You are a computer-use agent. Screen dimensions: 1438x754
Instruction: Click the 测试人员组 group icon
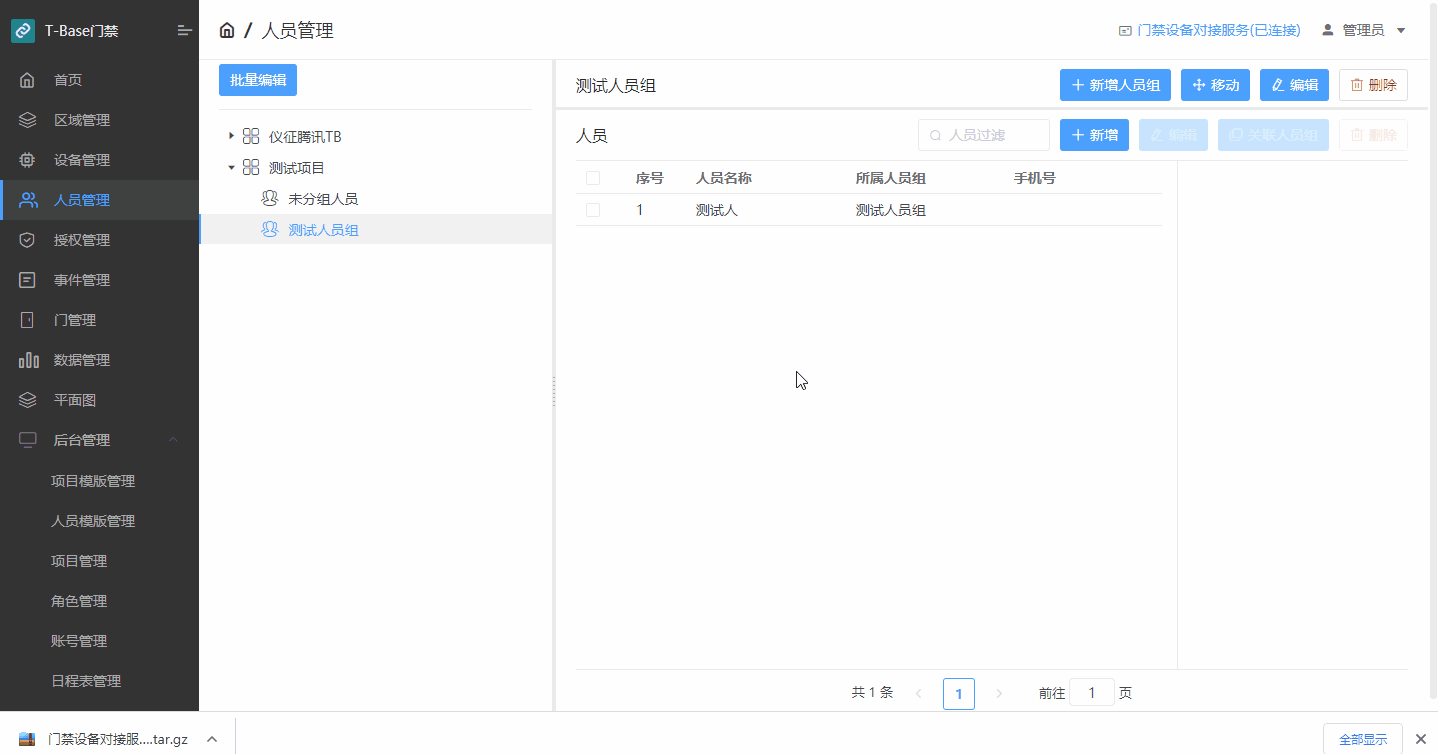click(269, 230)
